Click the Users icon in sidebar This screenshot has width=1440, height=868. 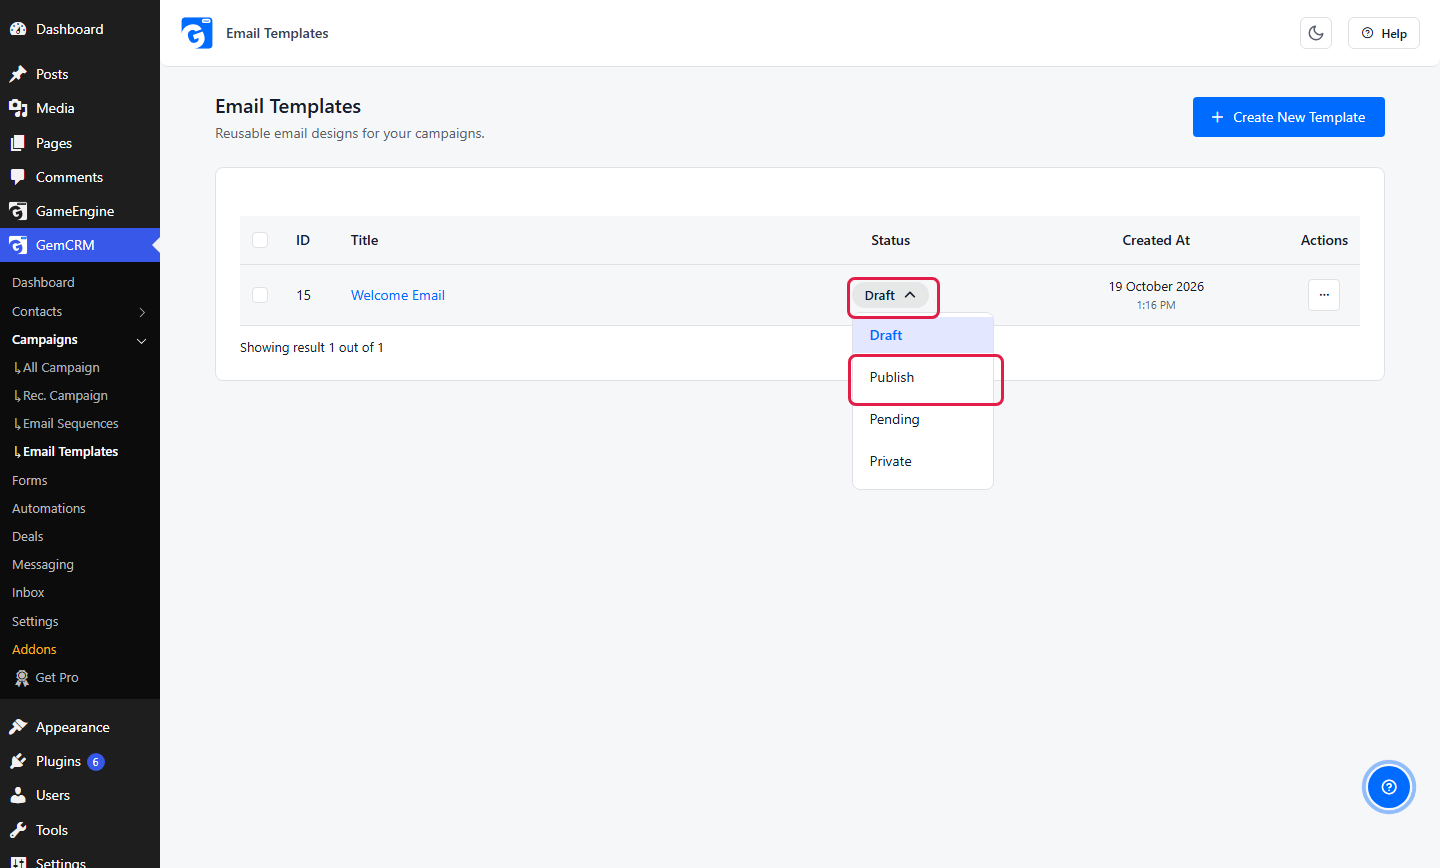18,796
